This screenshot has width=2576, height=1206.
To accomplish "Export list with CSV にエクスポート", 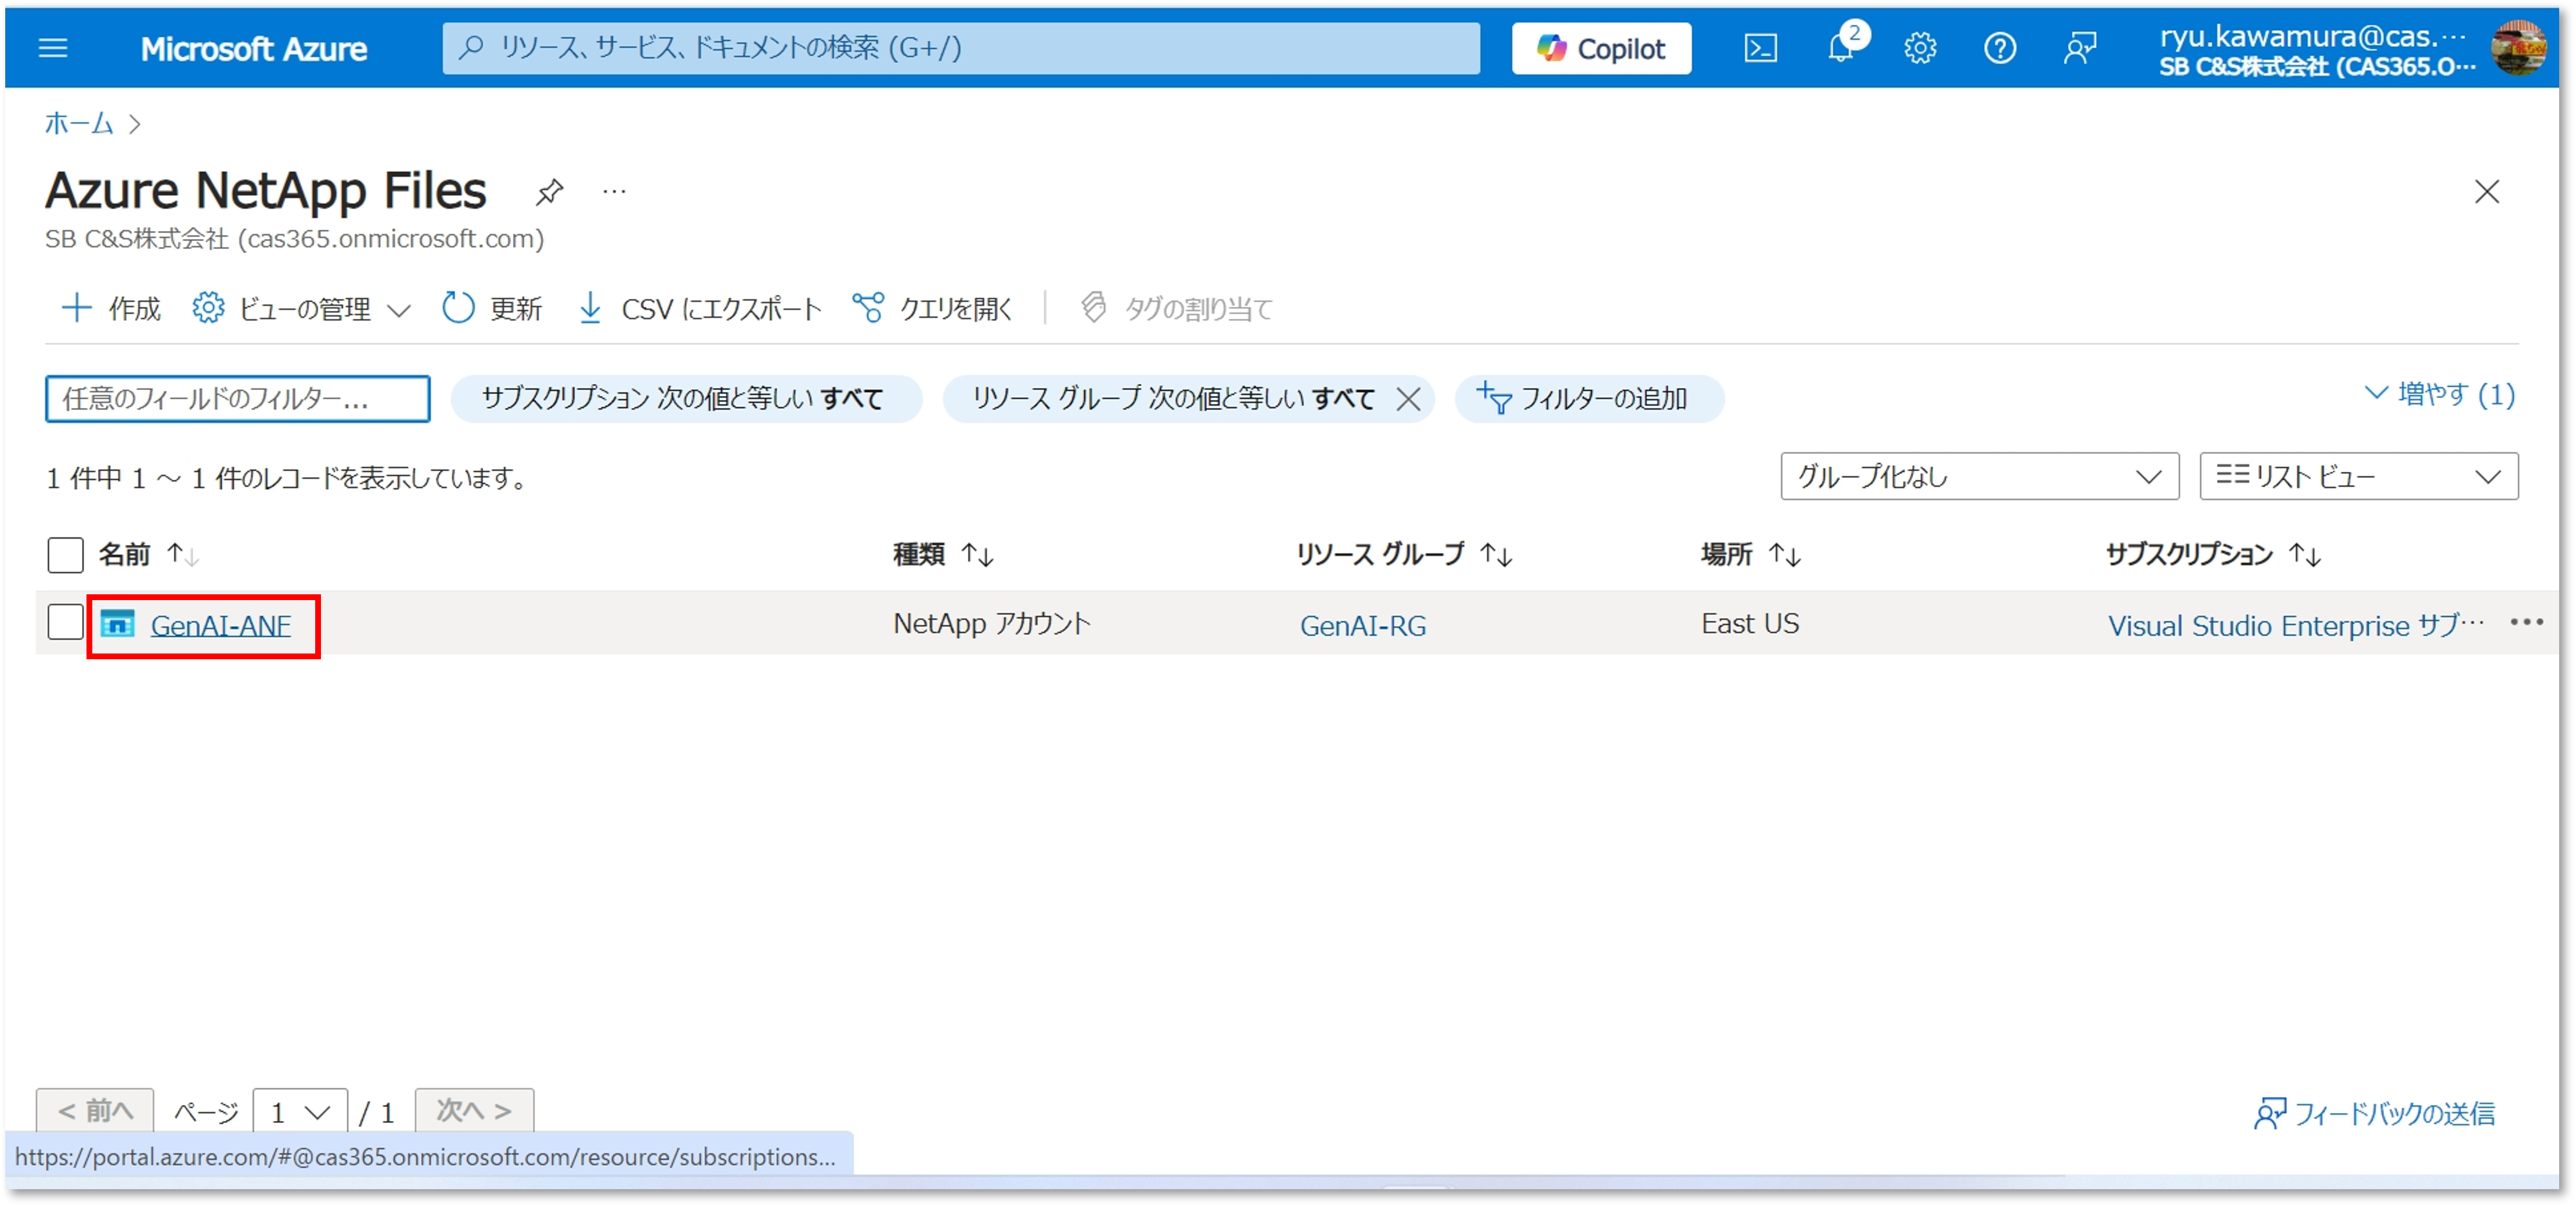I will (x=700, y=308).
